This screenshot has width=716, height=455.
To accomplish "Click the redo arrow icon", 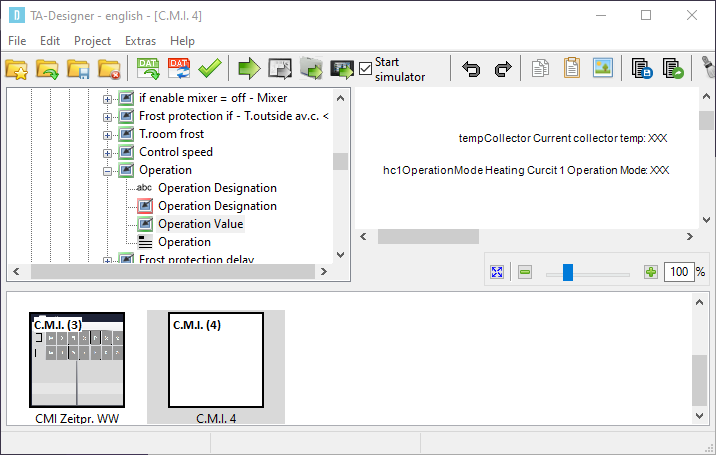I will tap(503, 69).
